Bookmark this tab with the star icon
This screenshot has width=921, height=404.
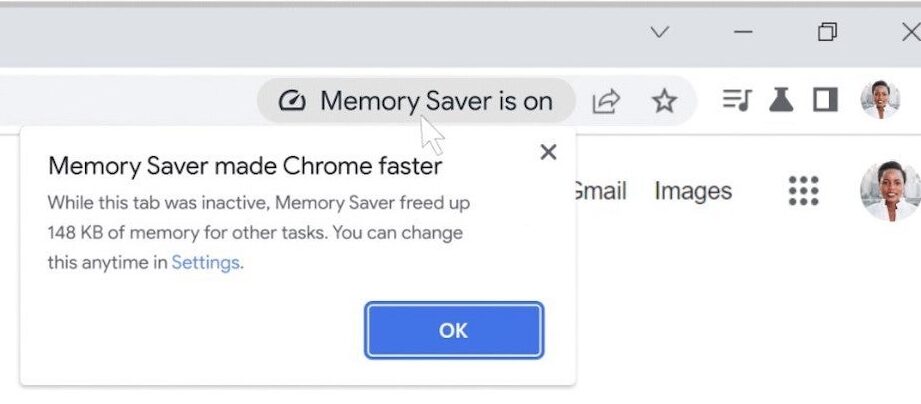point(664,101)
